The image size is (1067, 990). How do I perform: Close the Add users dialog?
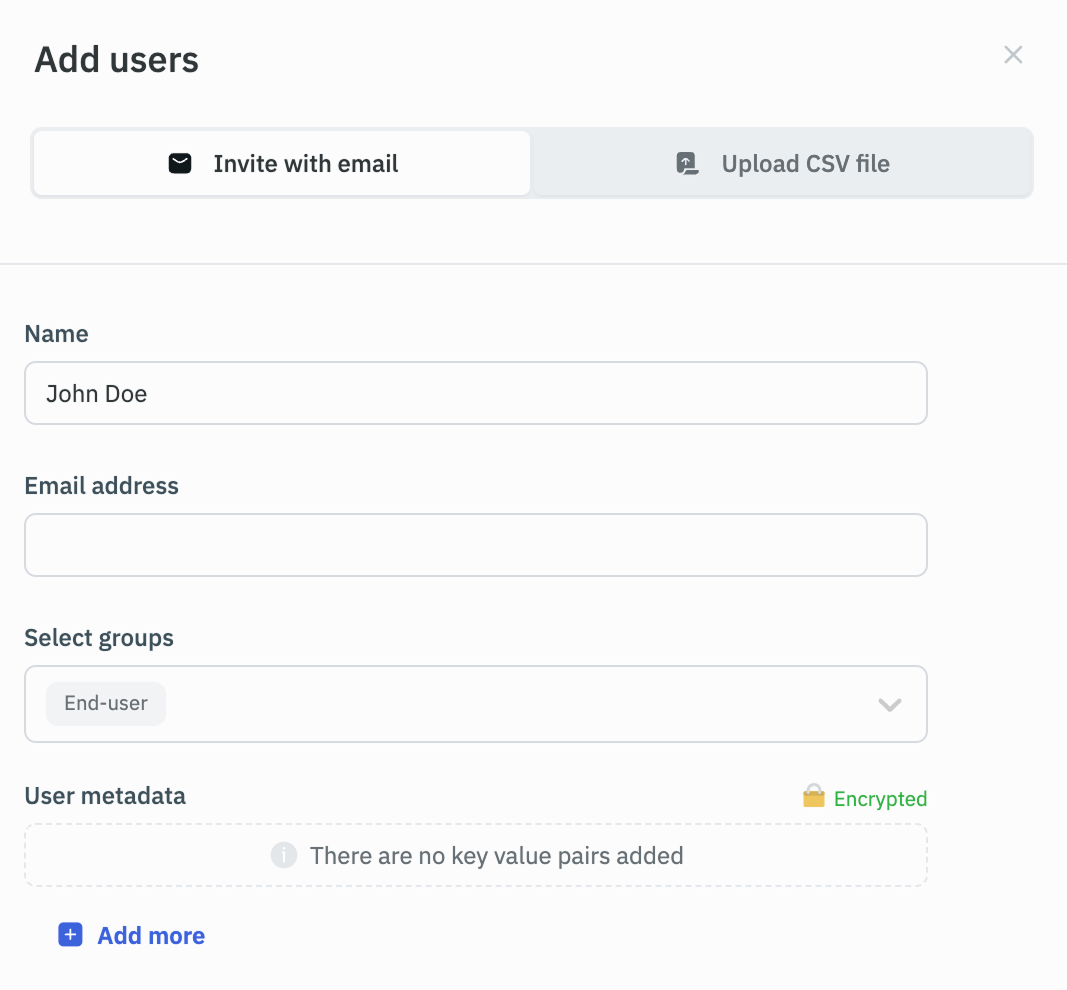tap(1013, 55)
